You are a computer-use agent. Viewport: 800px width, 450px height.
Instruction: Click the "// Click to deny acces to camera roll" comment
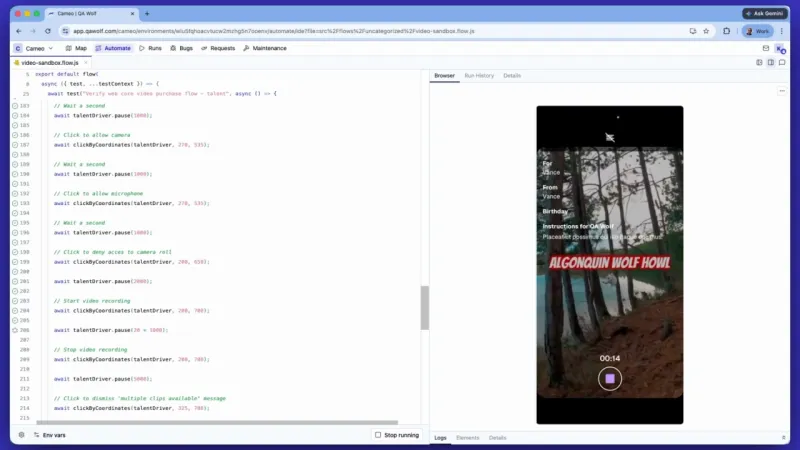coord(113,252)
